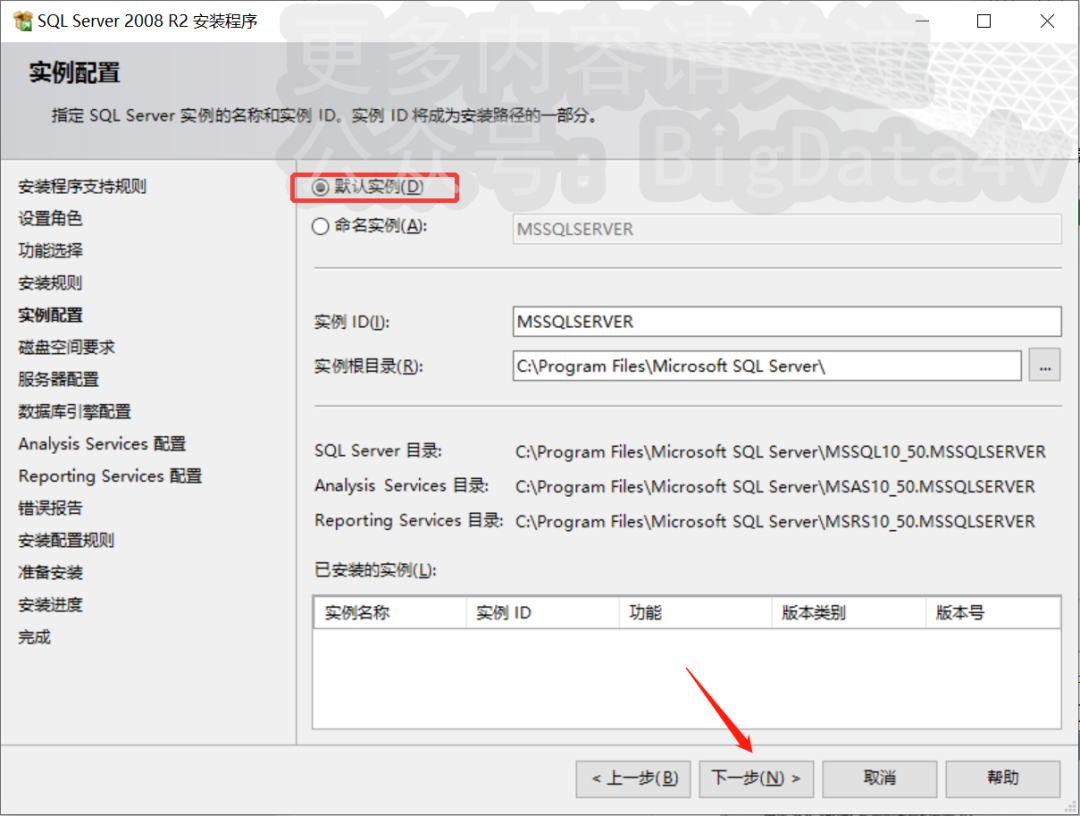The width and height of the screenshot is (1080, 816).
Task: Select the 默认实例(D) radio button
Action: click(320, 187)
